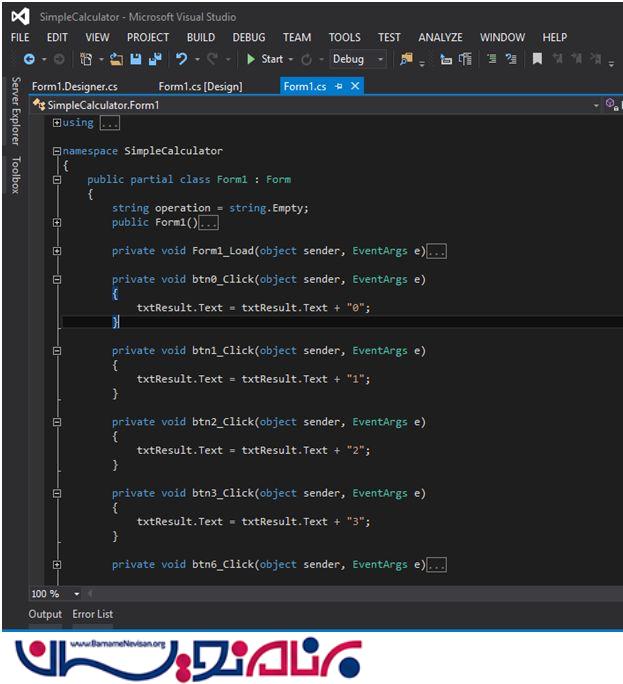Open the VIEW menu

(97, 38)
